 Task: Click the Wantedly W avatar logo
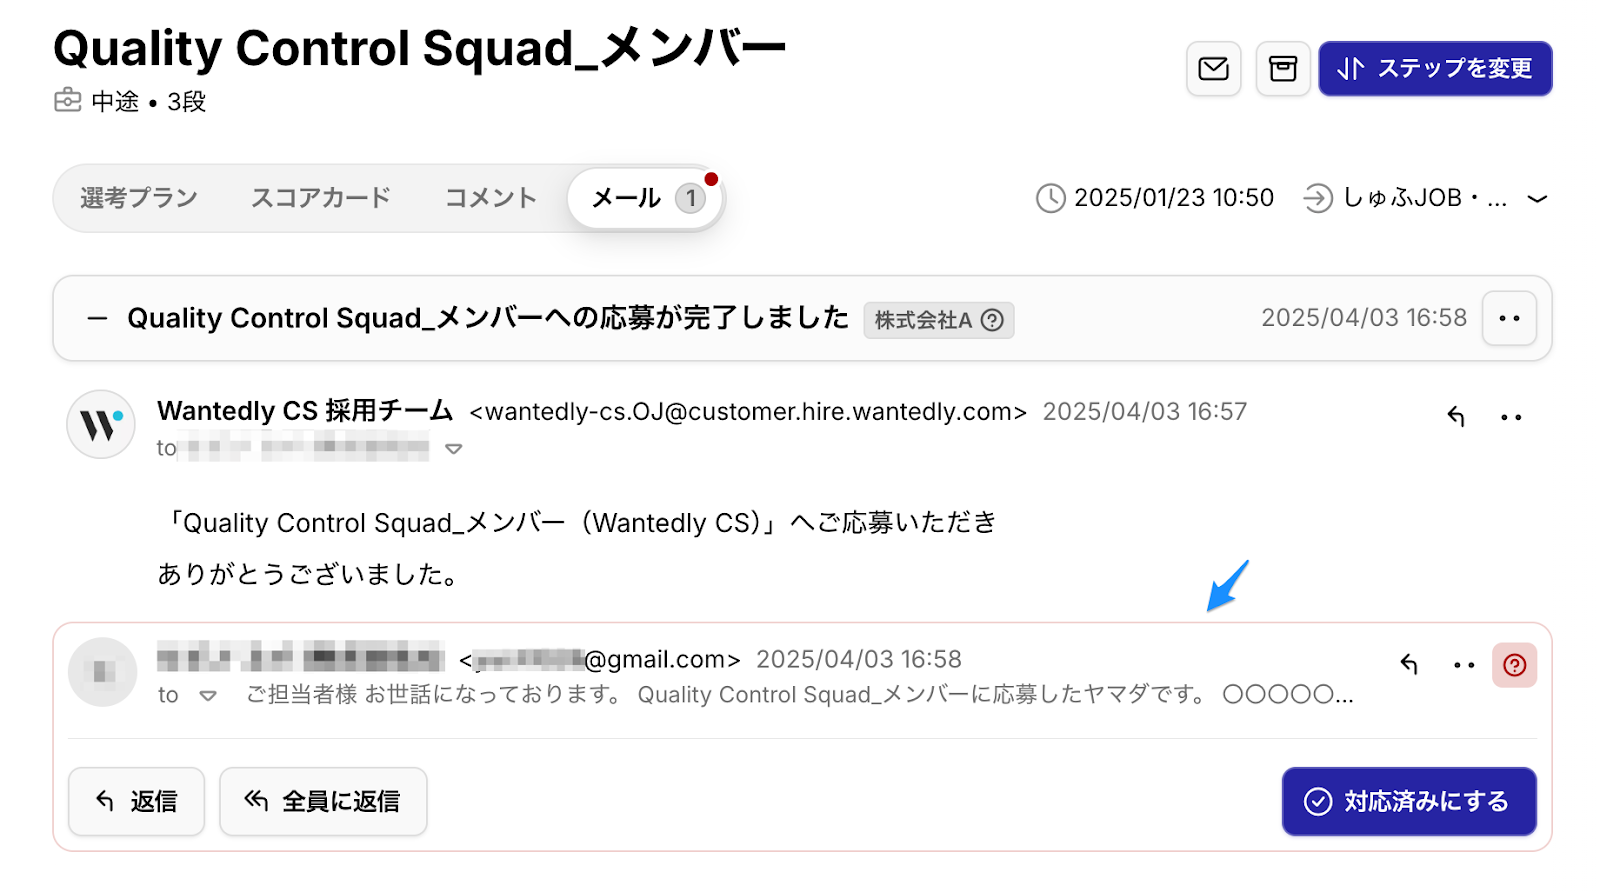(101, 424)
